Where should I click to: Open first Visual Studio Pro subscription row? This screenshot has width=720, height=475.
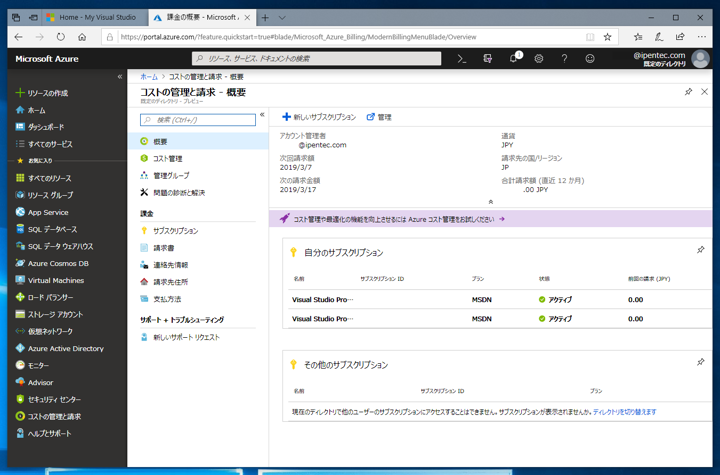[500, 300]
